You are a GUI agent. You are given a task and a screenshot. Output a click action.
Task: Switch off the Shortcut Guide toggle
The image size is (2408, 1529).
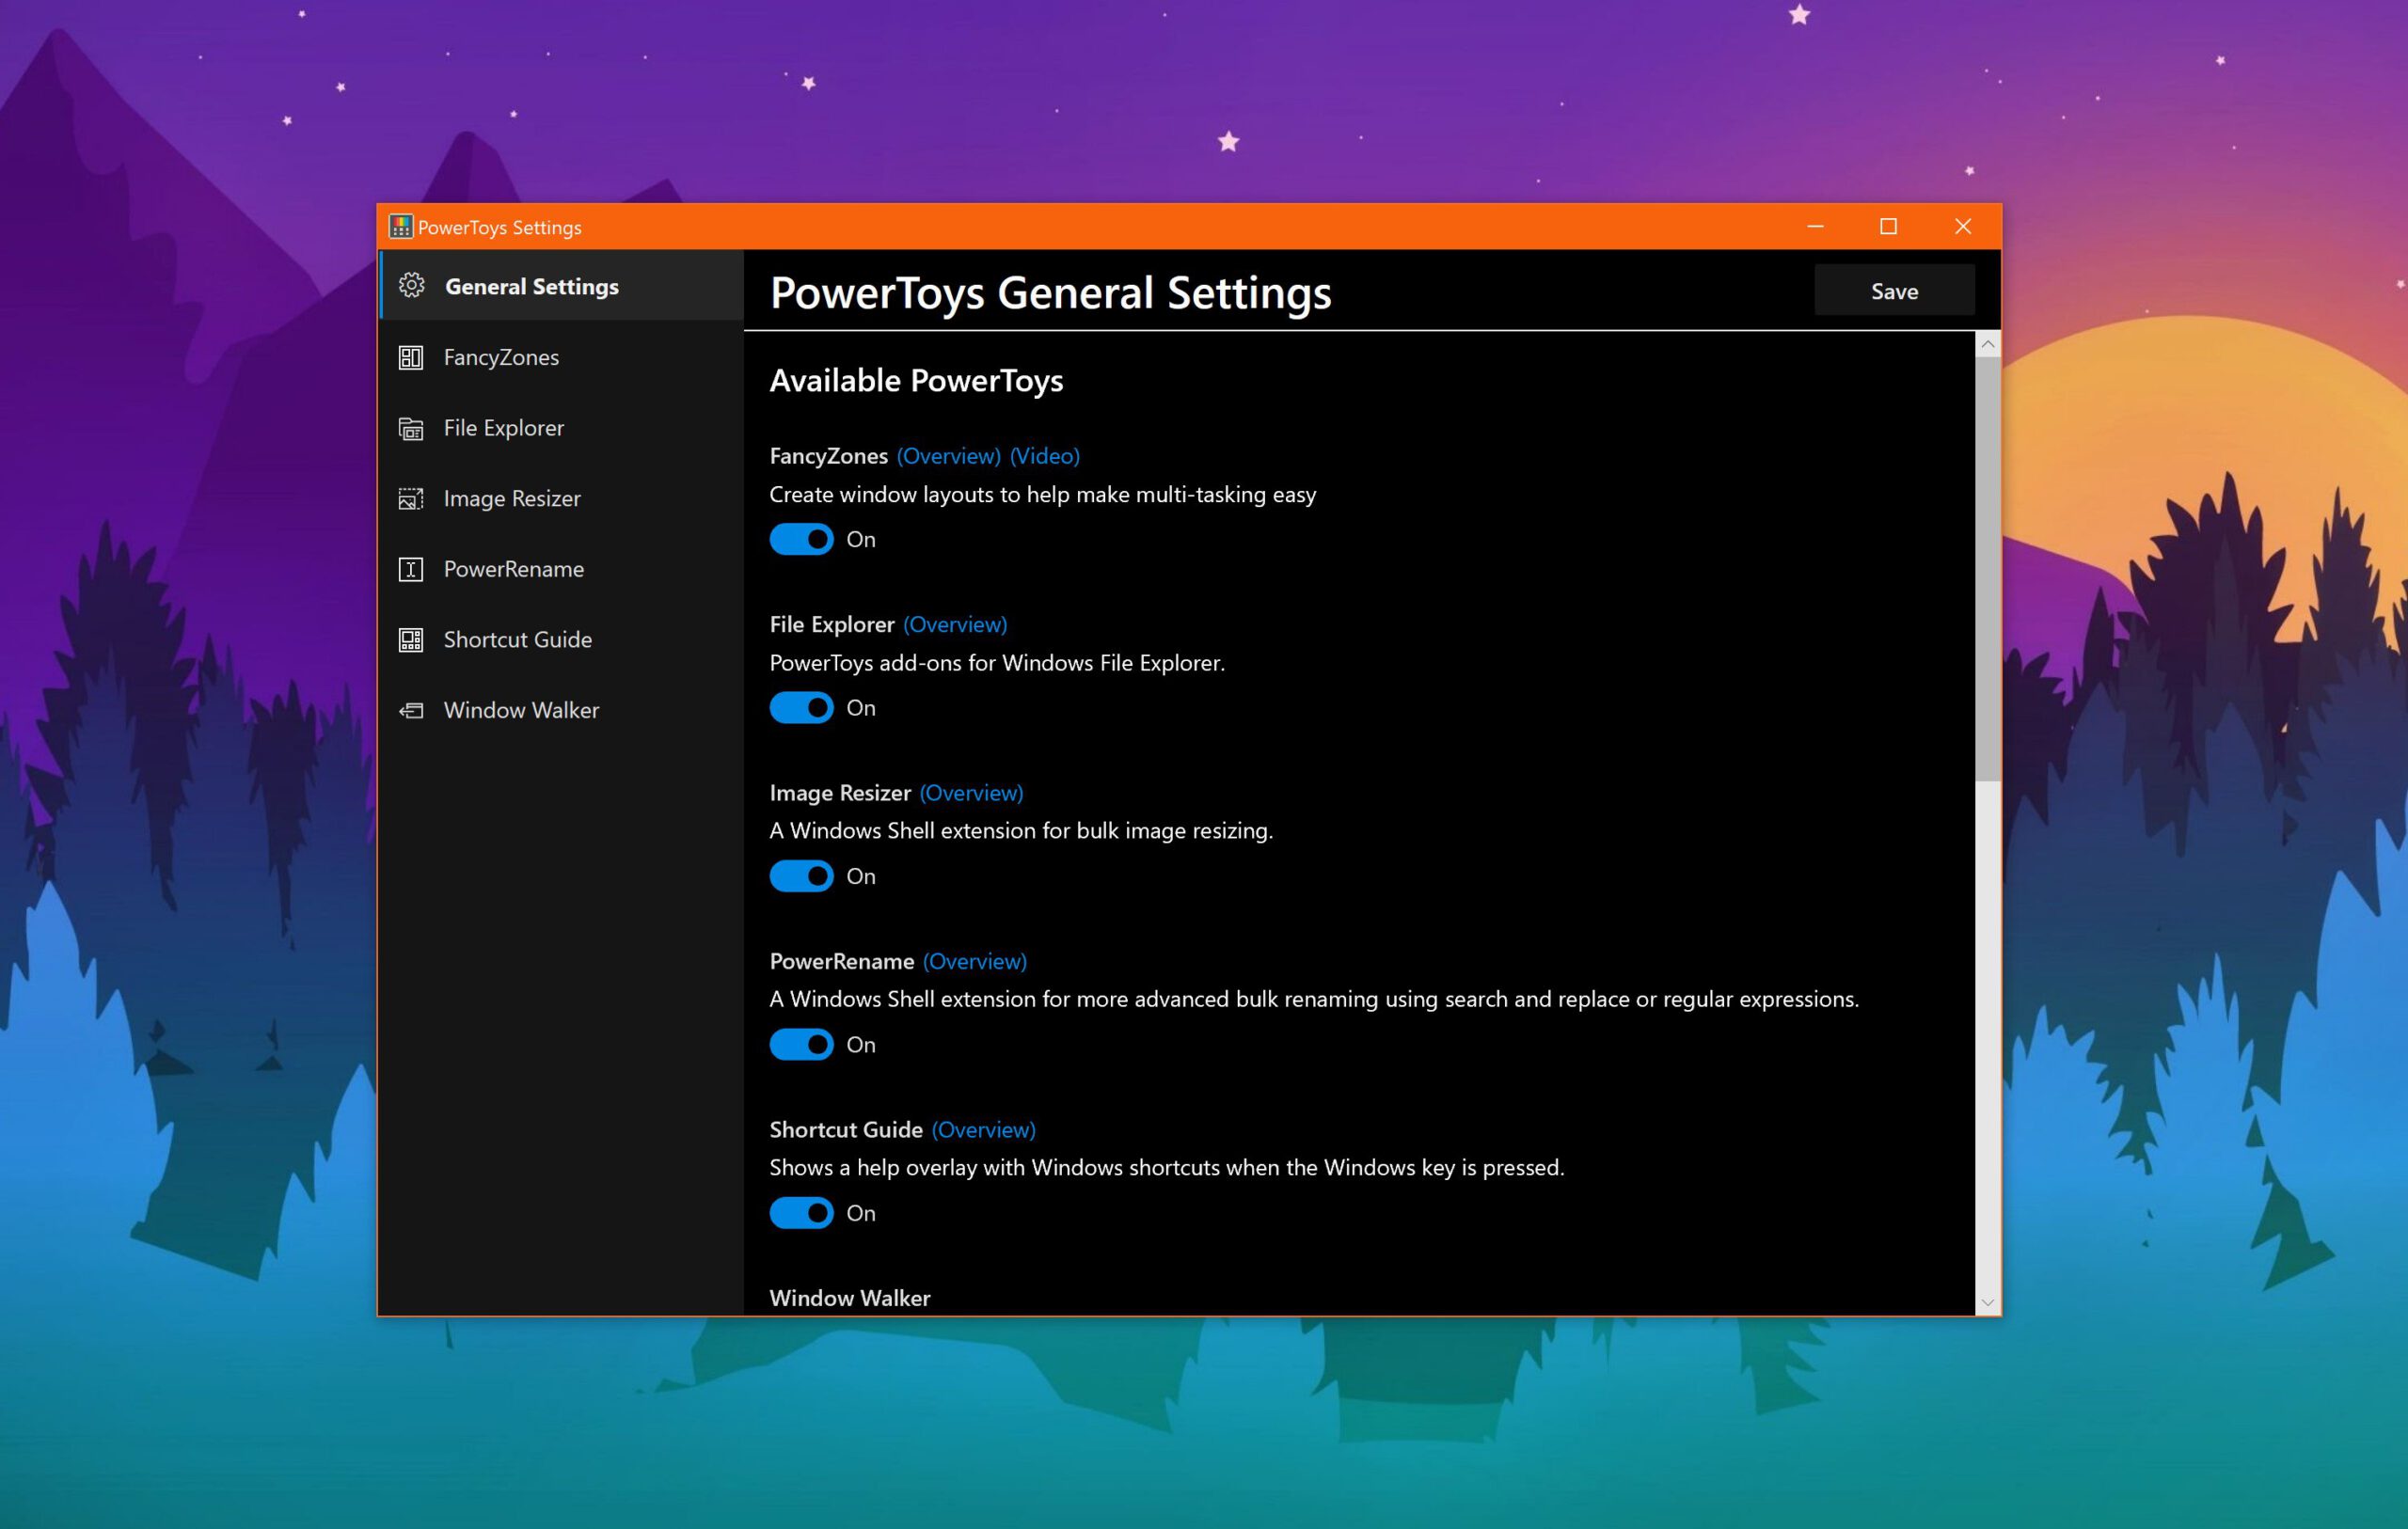[x=801, y=1213]
